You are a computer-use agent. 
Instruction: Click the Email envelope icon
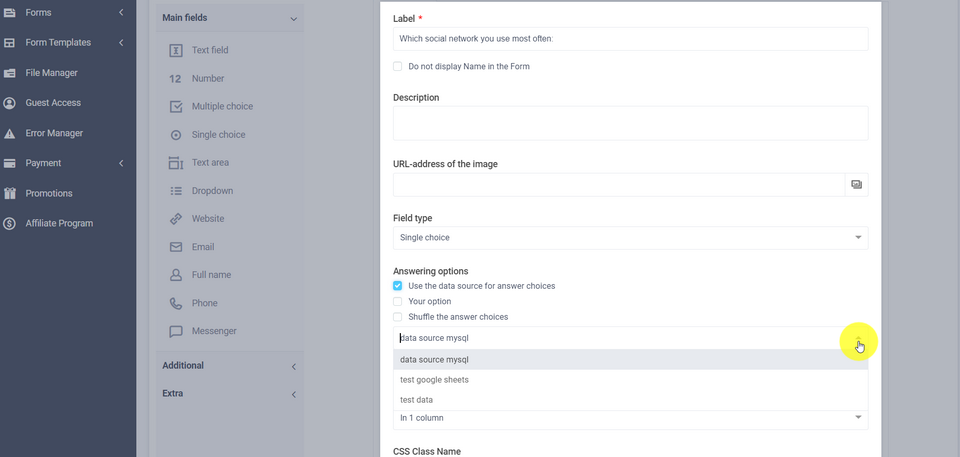[176, 247]
